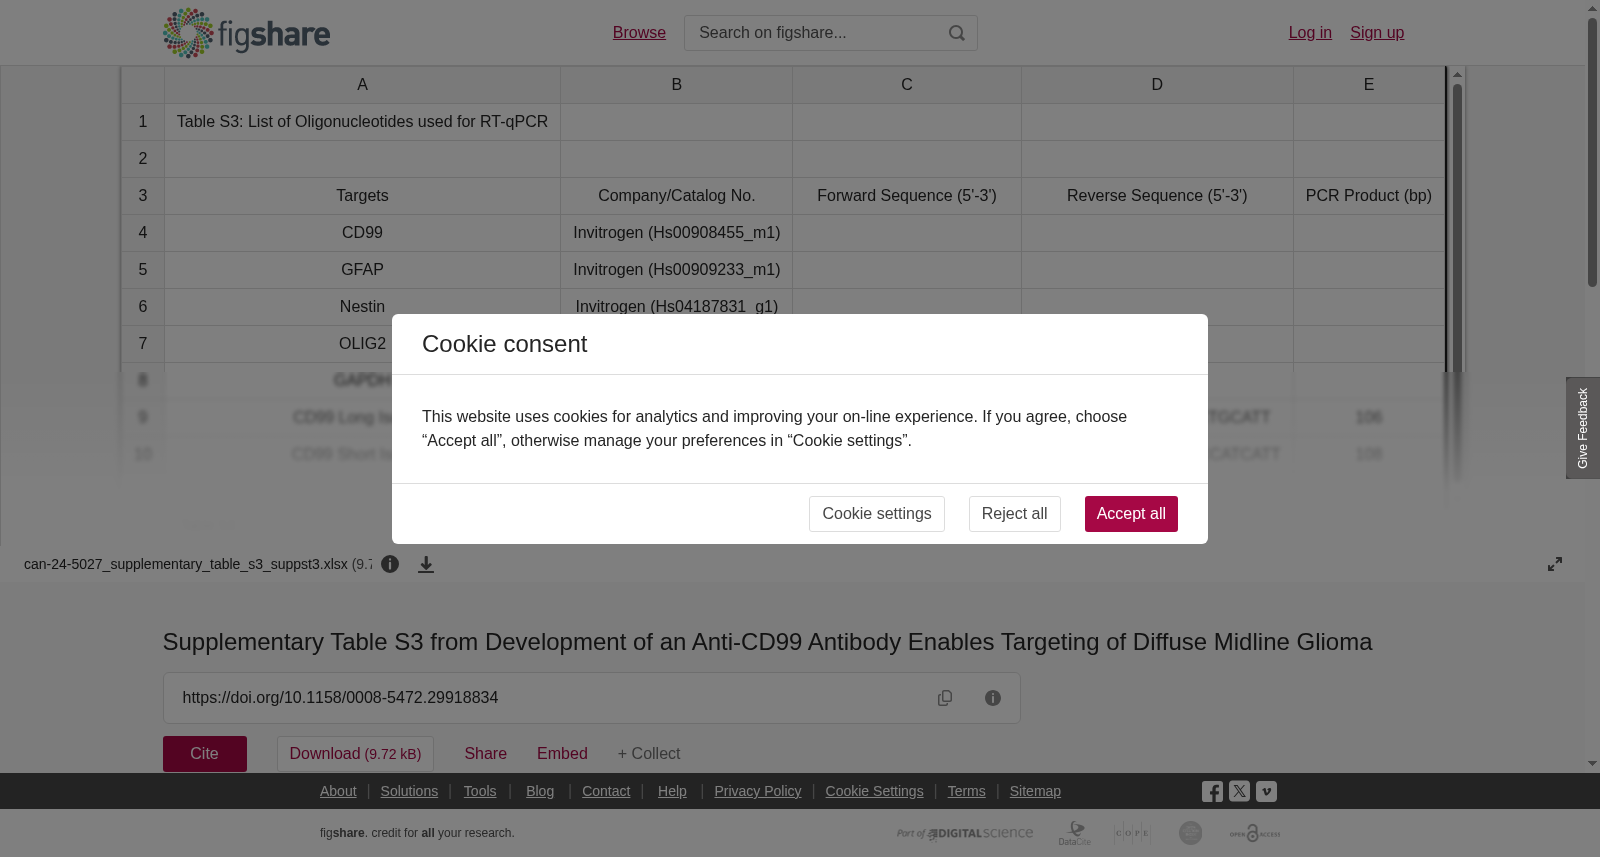1600x857 pixels.
Task: Click the search magnifier icon
Action: [x=957, y=33]
